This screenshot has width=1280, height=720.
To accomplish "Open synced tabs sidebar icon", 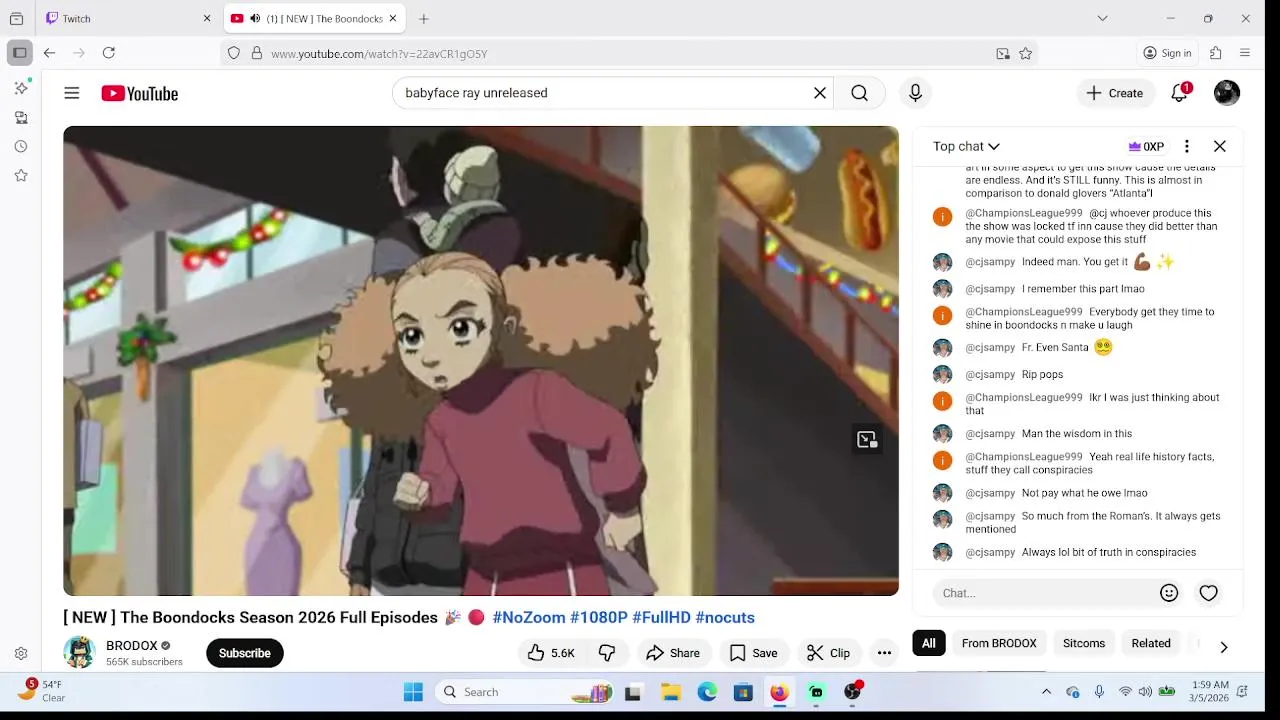I will coord(21,117).
